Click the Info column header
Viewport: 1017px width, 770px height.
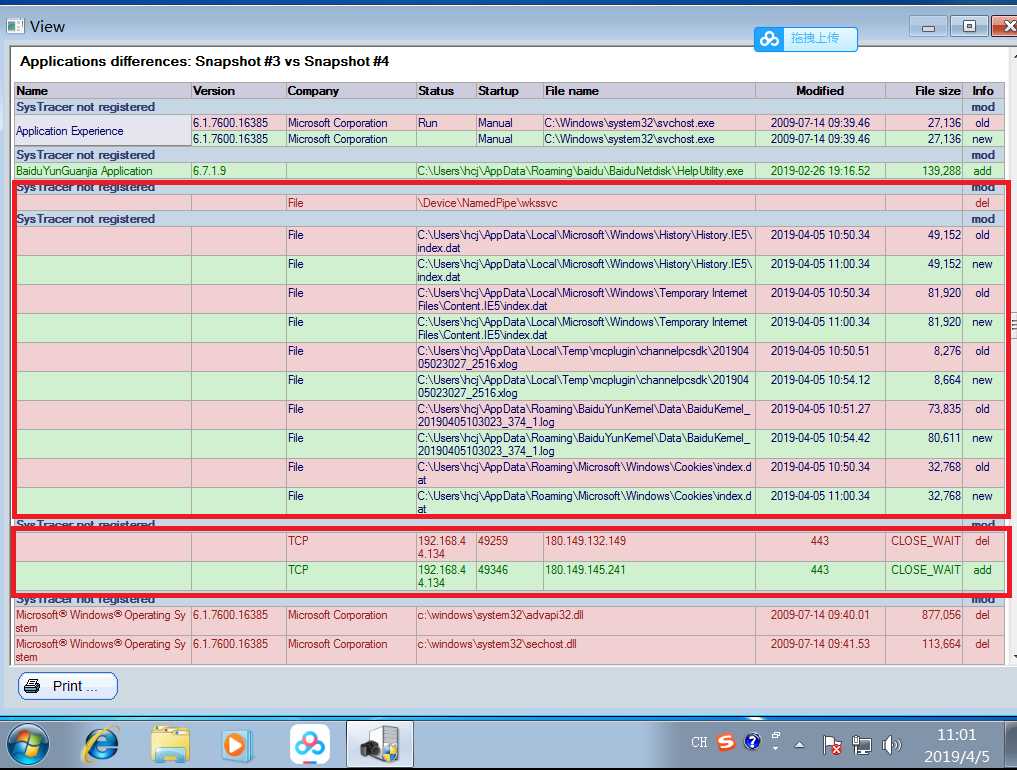coord(983,91)
